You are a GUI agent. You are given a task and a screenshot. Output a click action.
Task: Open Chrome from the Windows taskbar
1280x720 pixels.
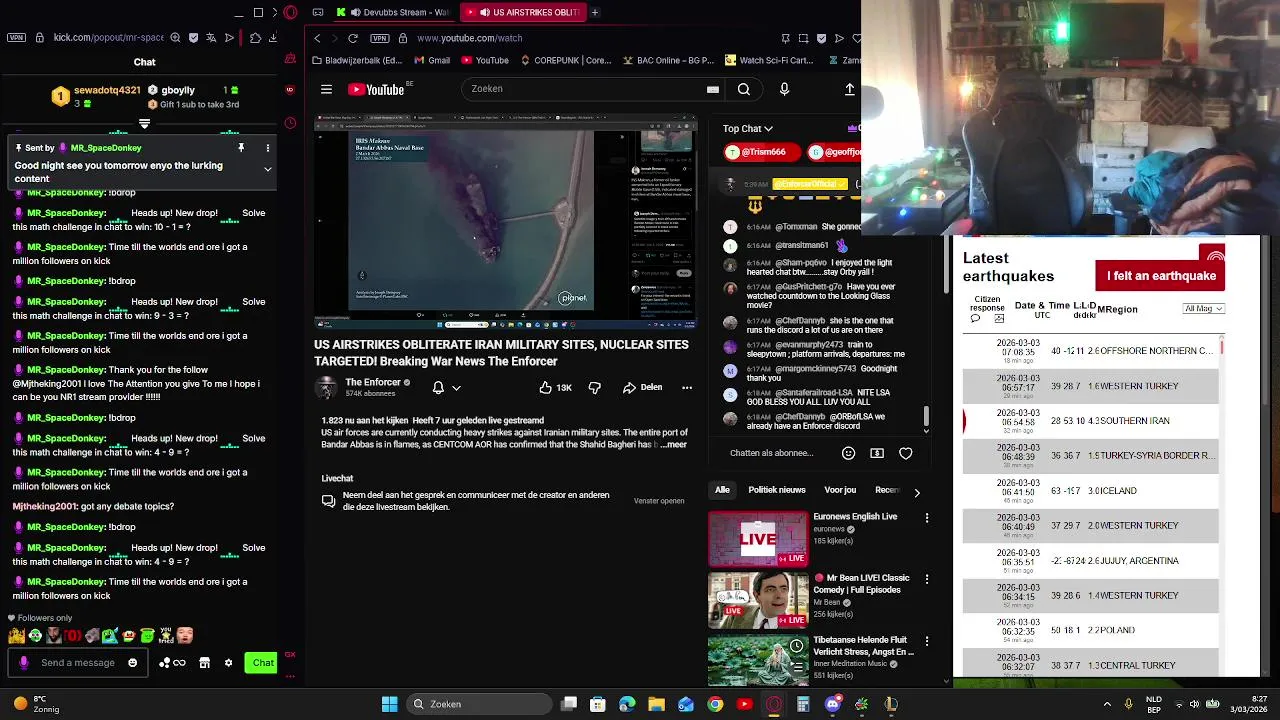point(715,704)
